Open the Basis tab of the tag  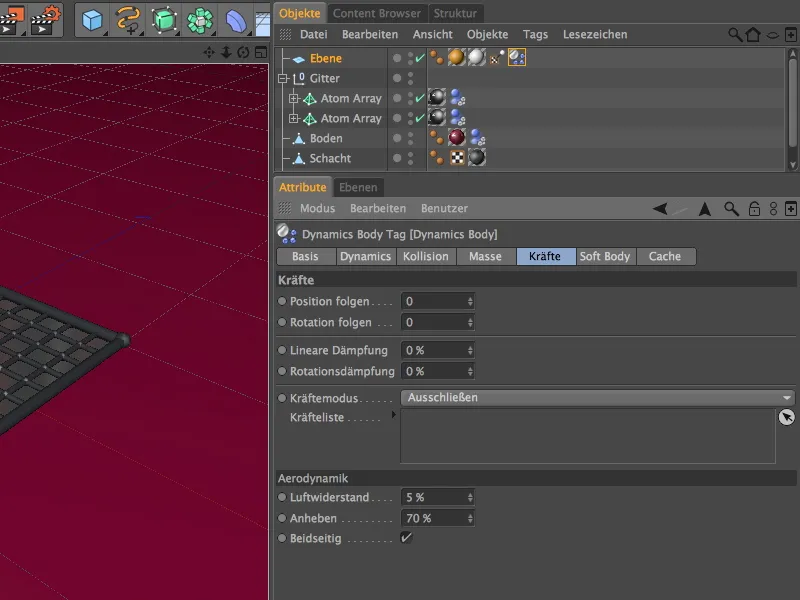pos(305,256)
